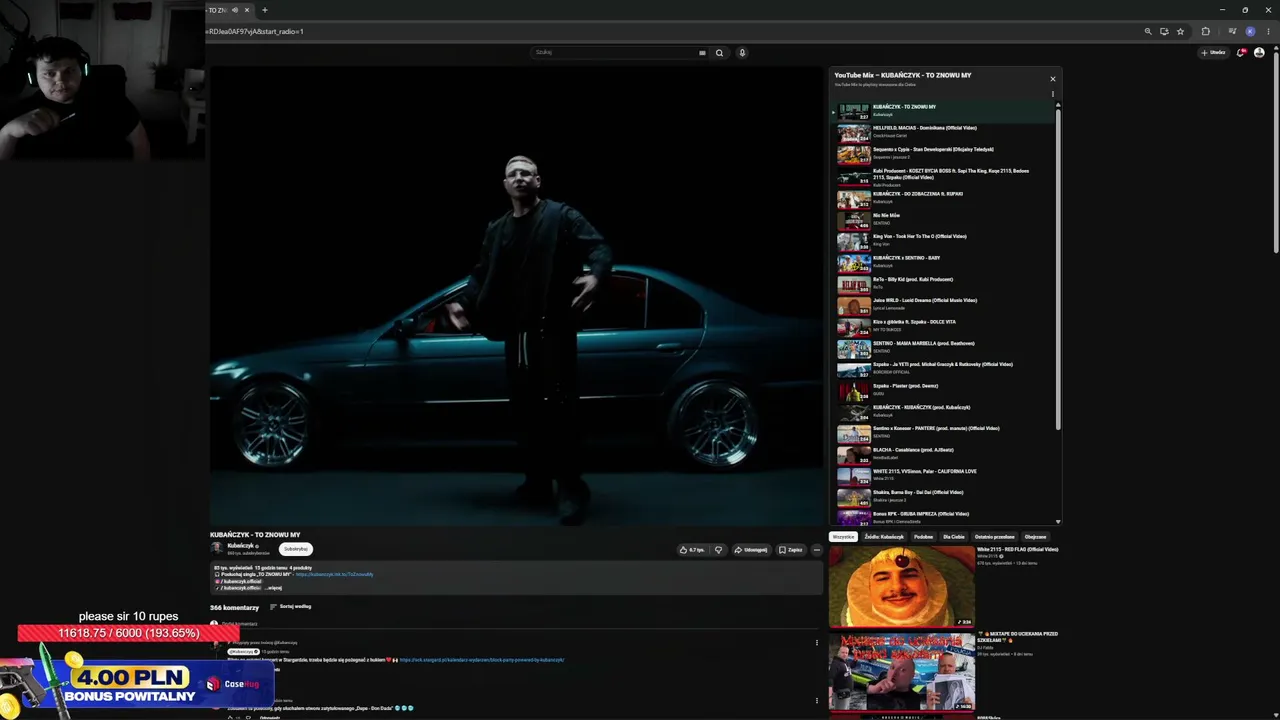
Task: Select KOSZT BYCIA BOSS in the playlist
Action: coord(945,177)
